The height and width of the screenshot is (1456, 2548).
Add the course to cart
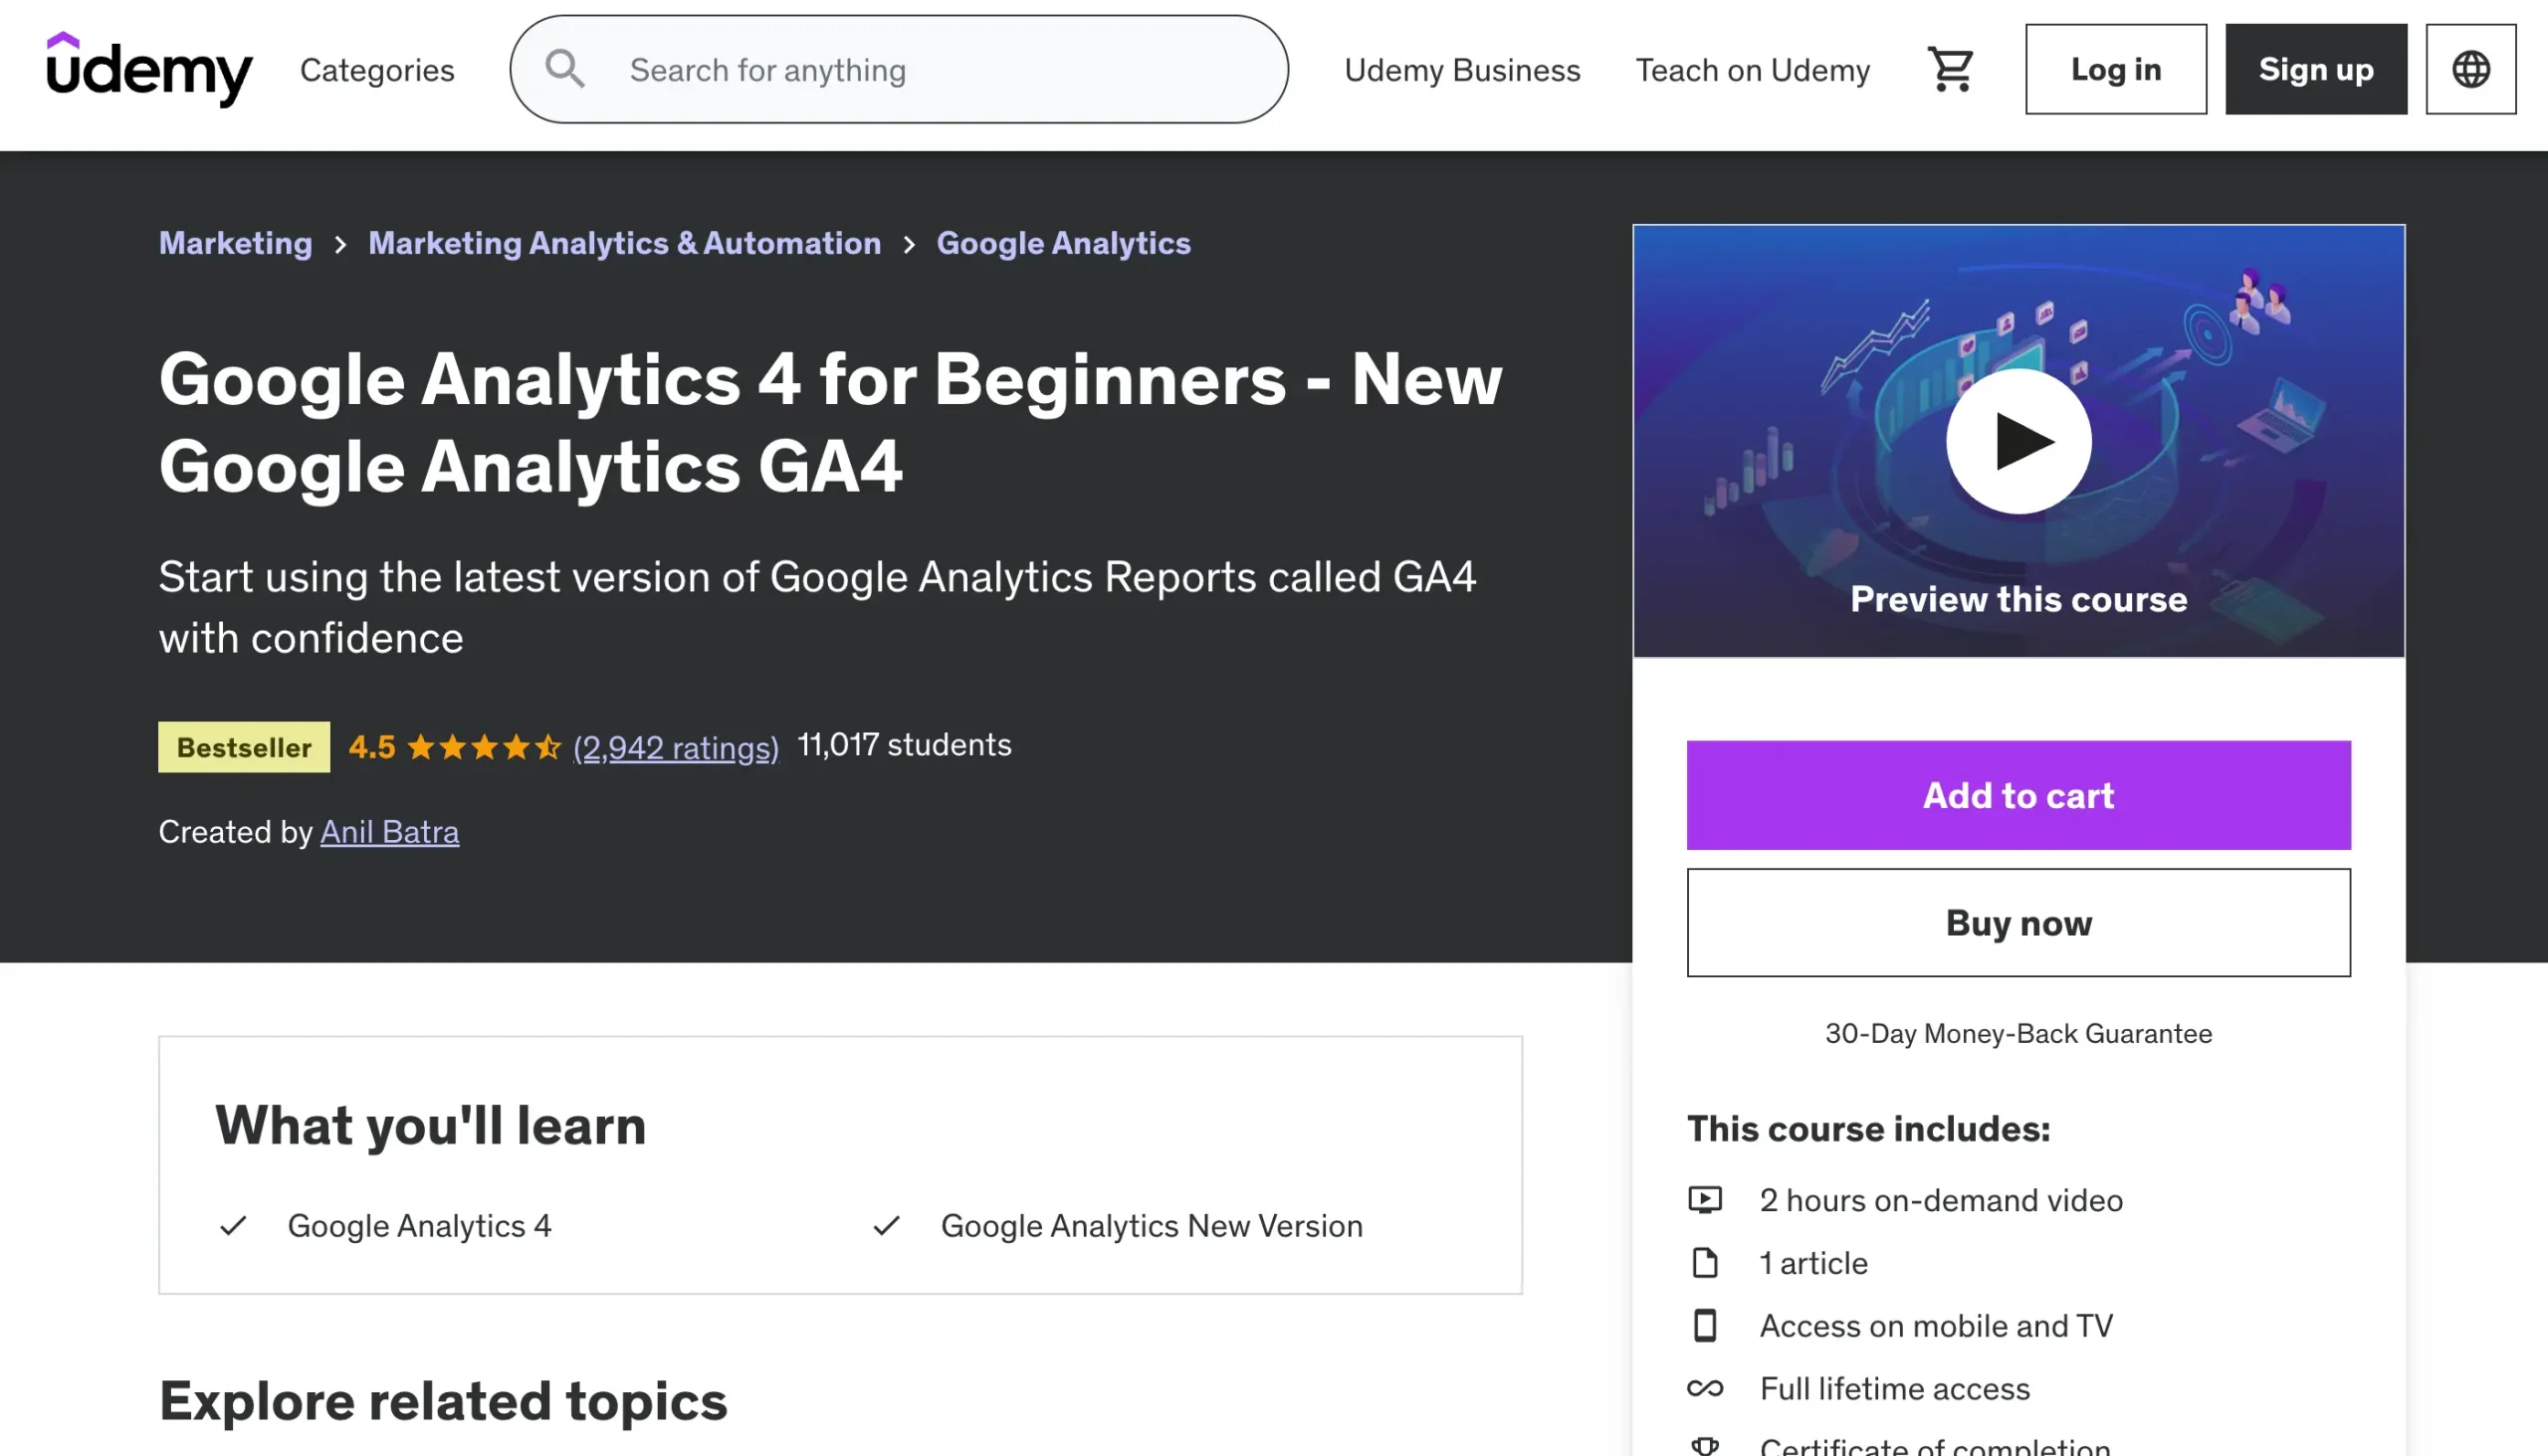pyautogui.click(x=2018, y=796)
